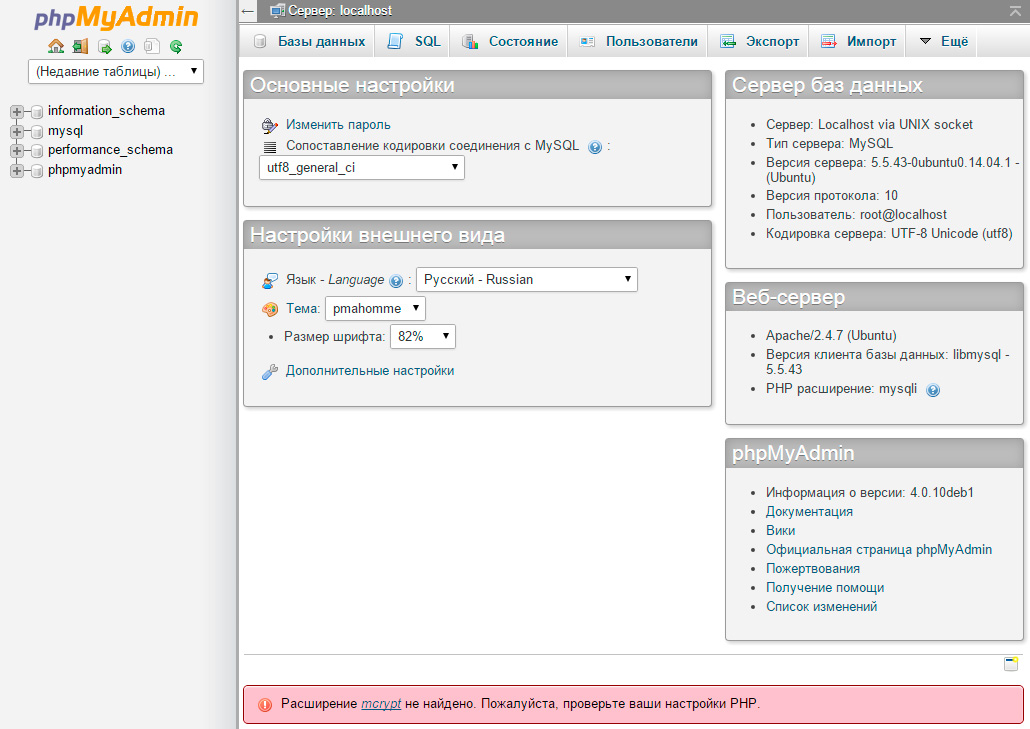Select the performance_schema database name
The image size is (1030, 729).
[110, 150]
